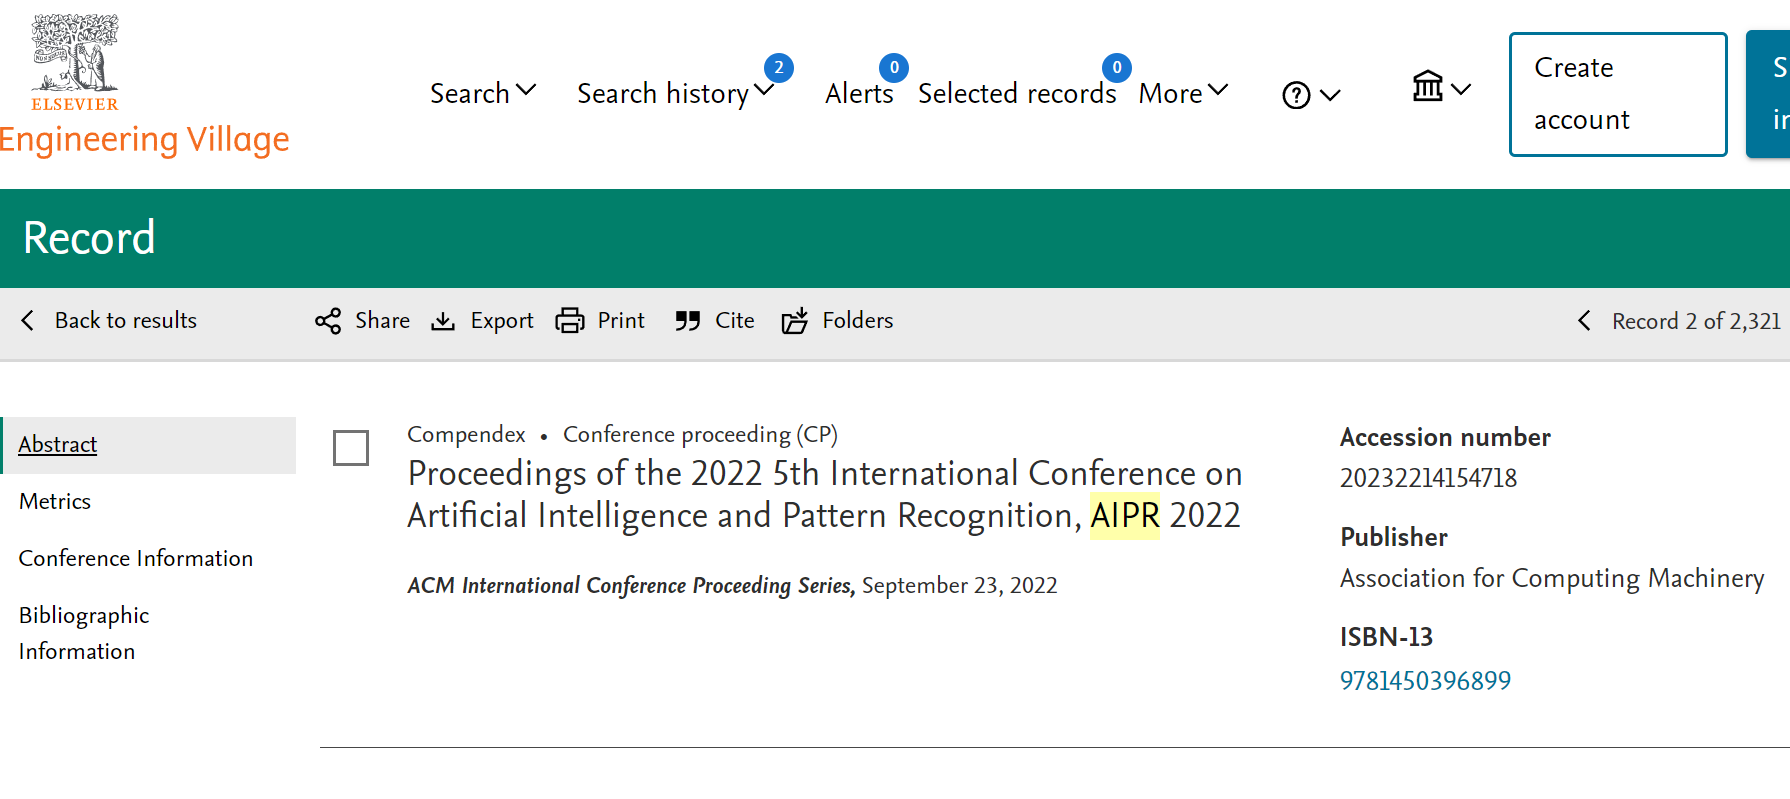This screenshot has height=799, width=1790.
Task: Choose the Print option
Action: click(x=621, y=320)
